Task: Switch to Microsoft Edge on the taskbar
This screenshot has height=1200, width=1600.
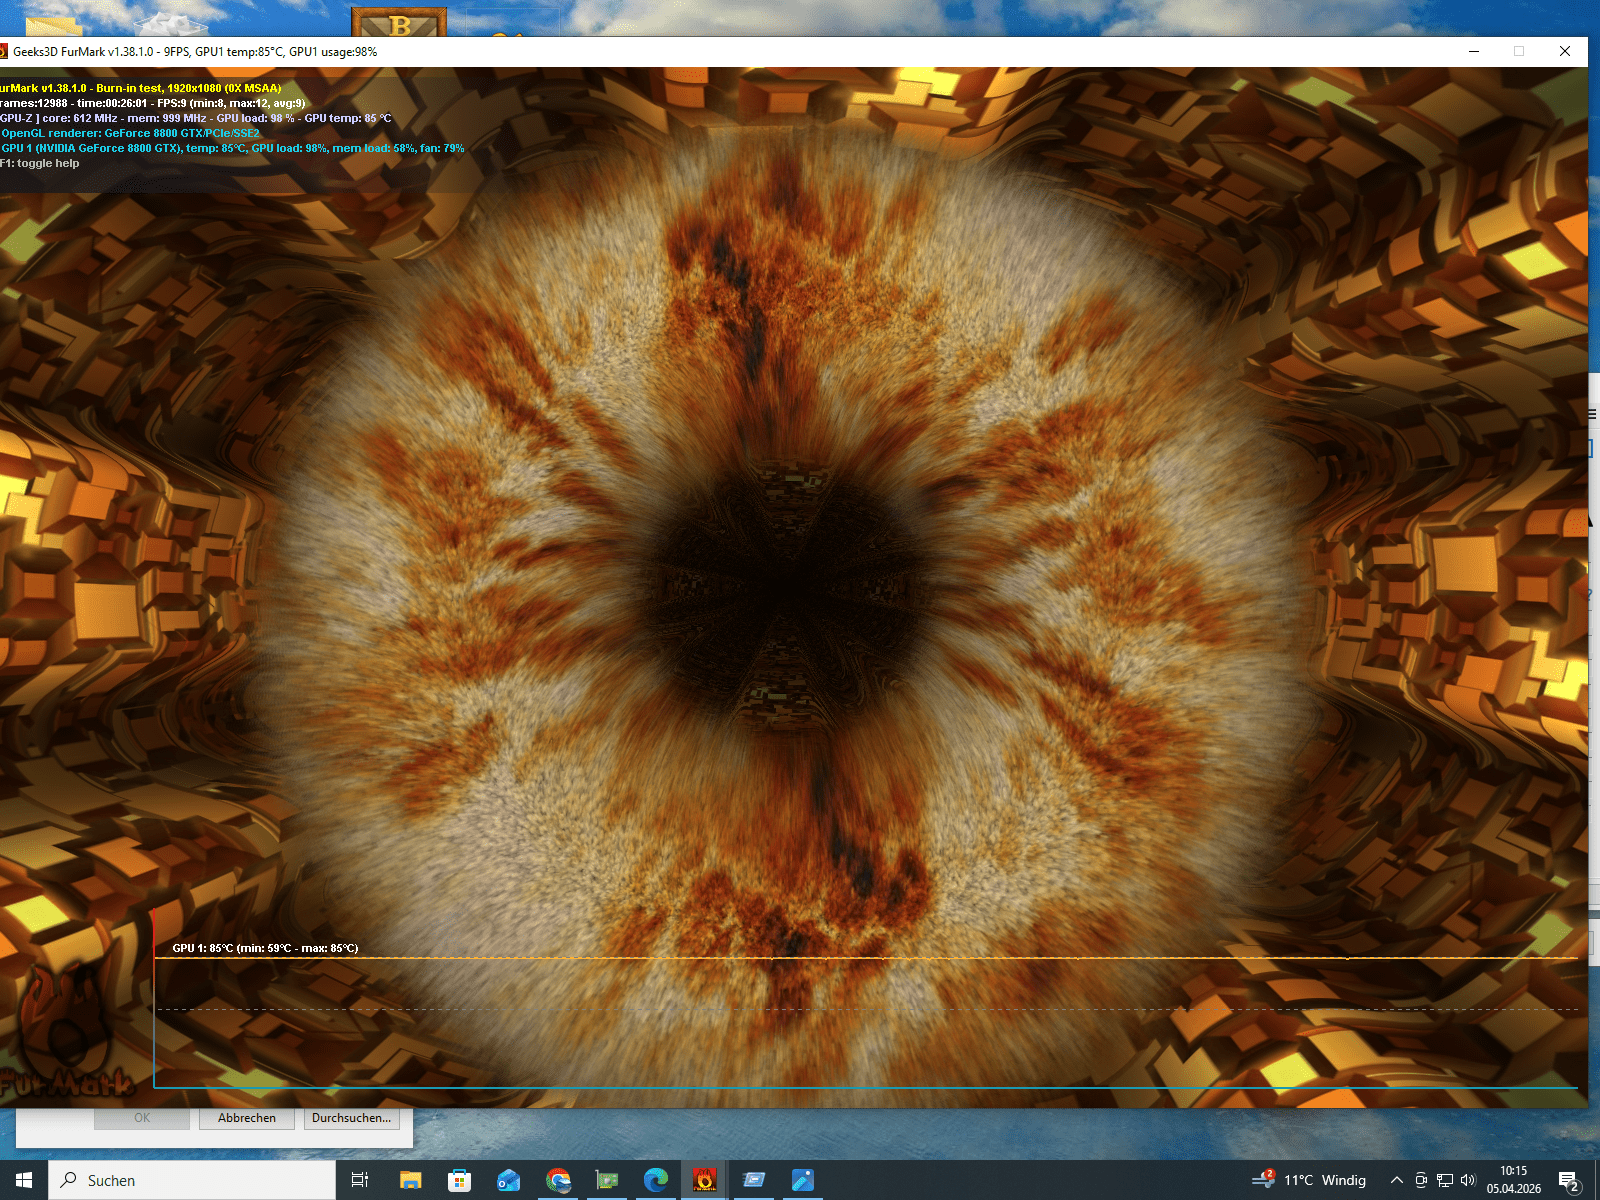Action: [x=656, y=1180]
